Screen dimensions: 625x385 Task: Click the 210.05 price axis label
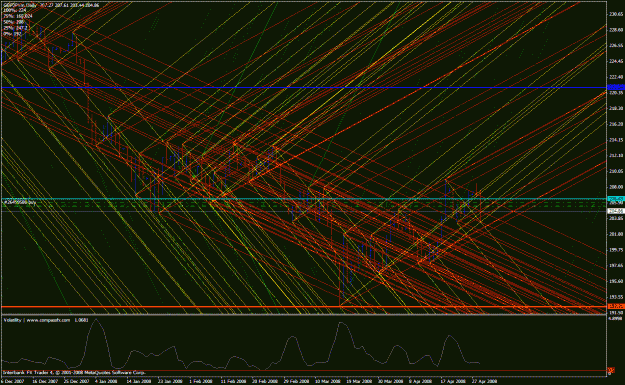[616, 171]
